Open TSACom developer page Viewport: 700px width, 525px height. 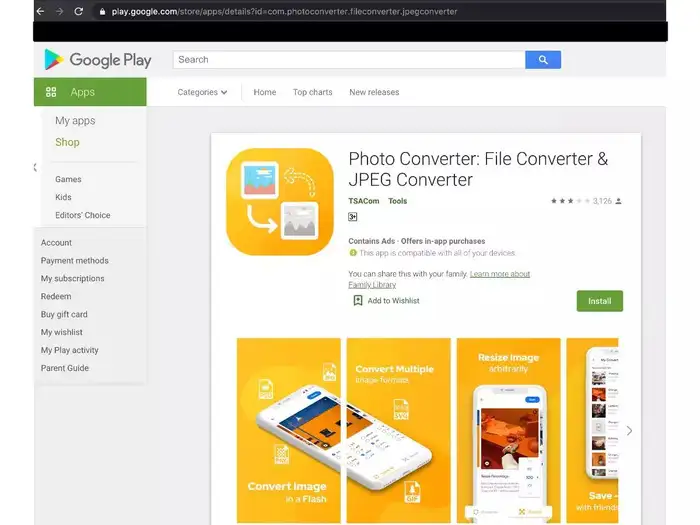coord(363,201)
